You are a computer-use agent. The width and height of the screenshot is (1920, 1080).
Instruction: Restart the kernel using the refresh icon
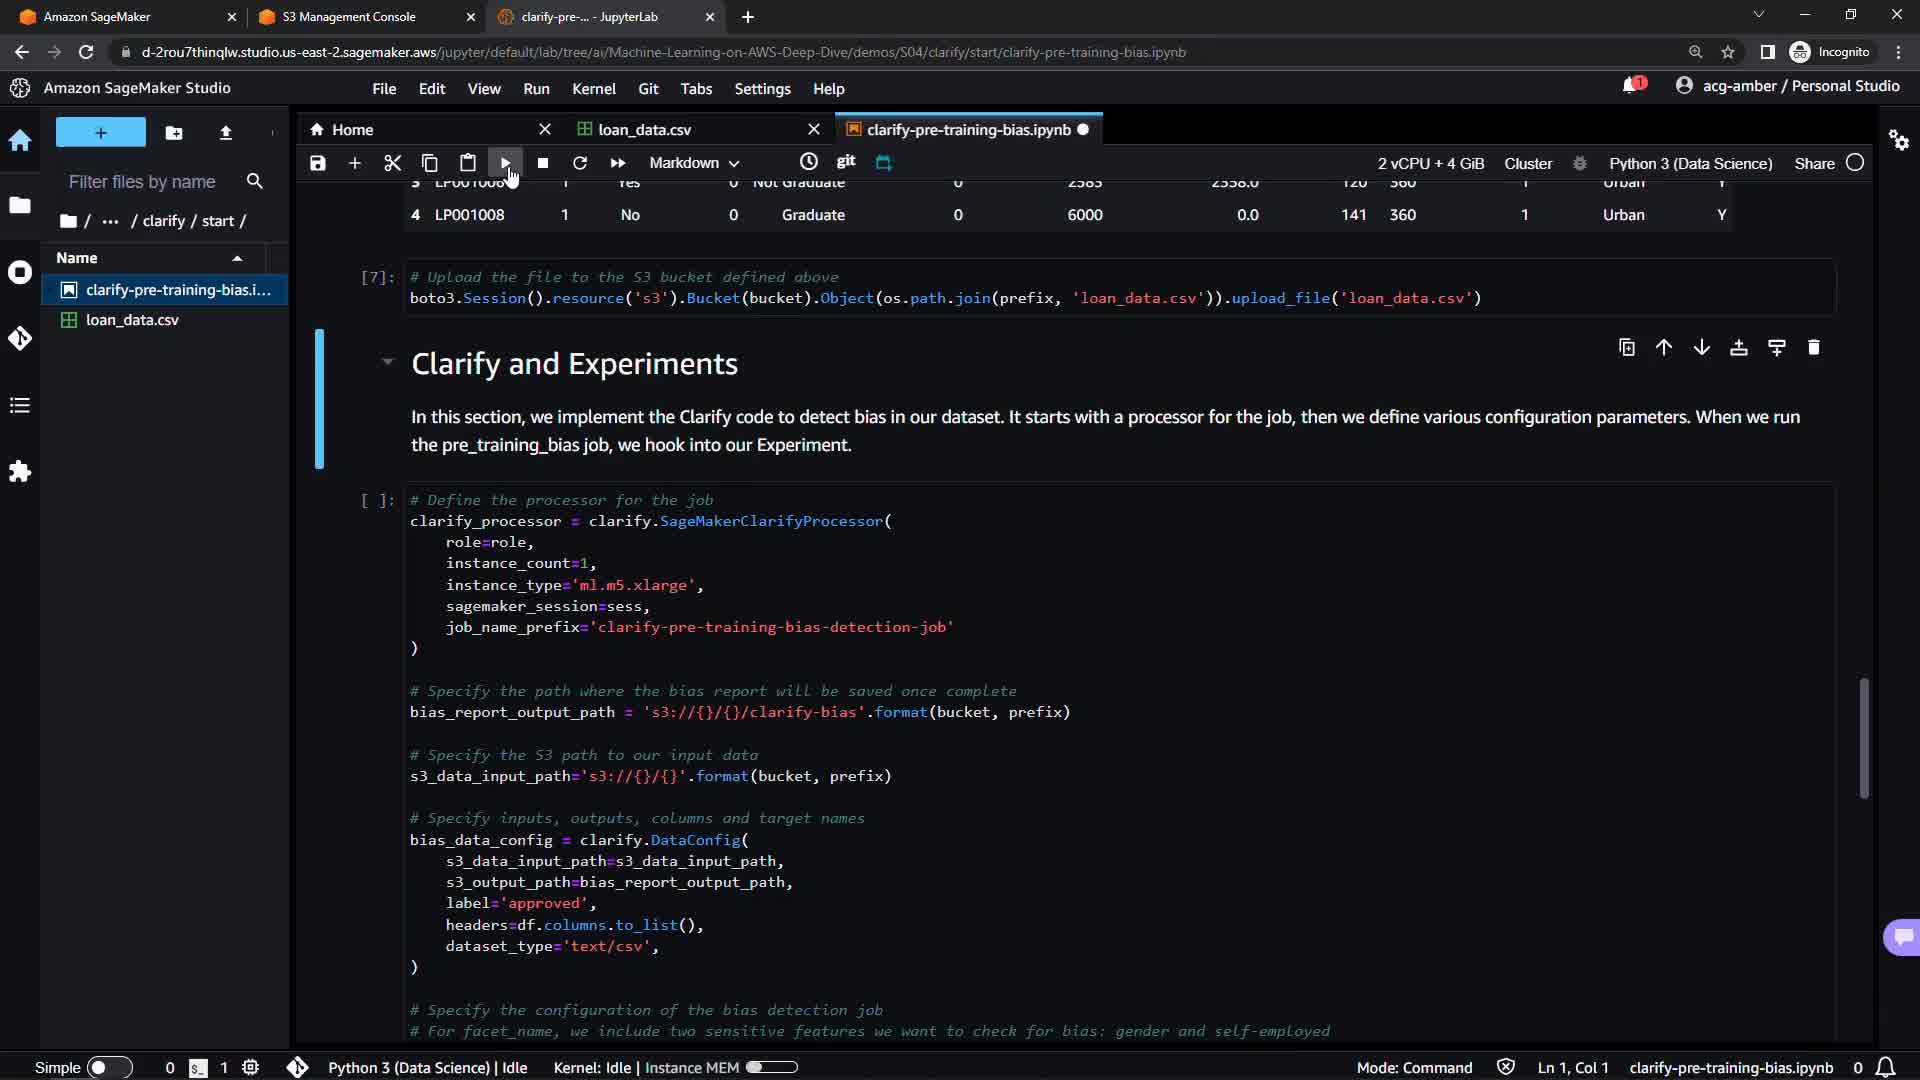point(580,163)
